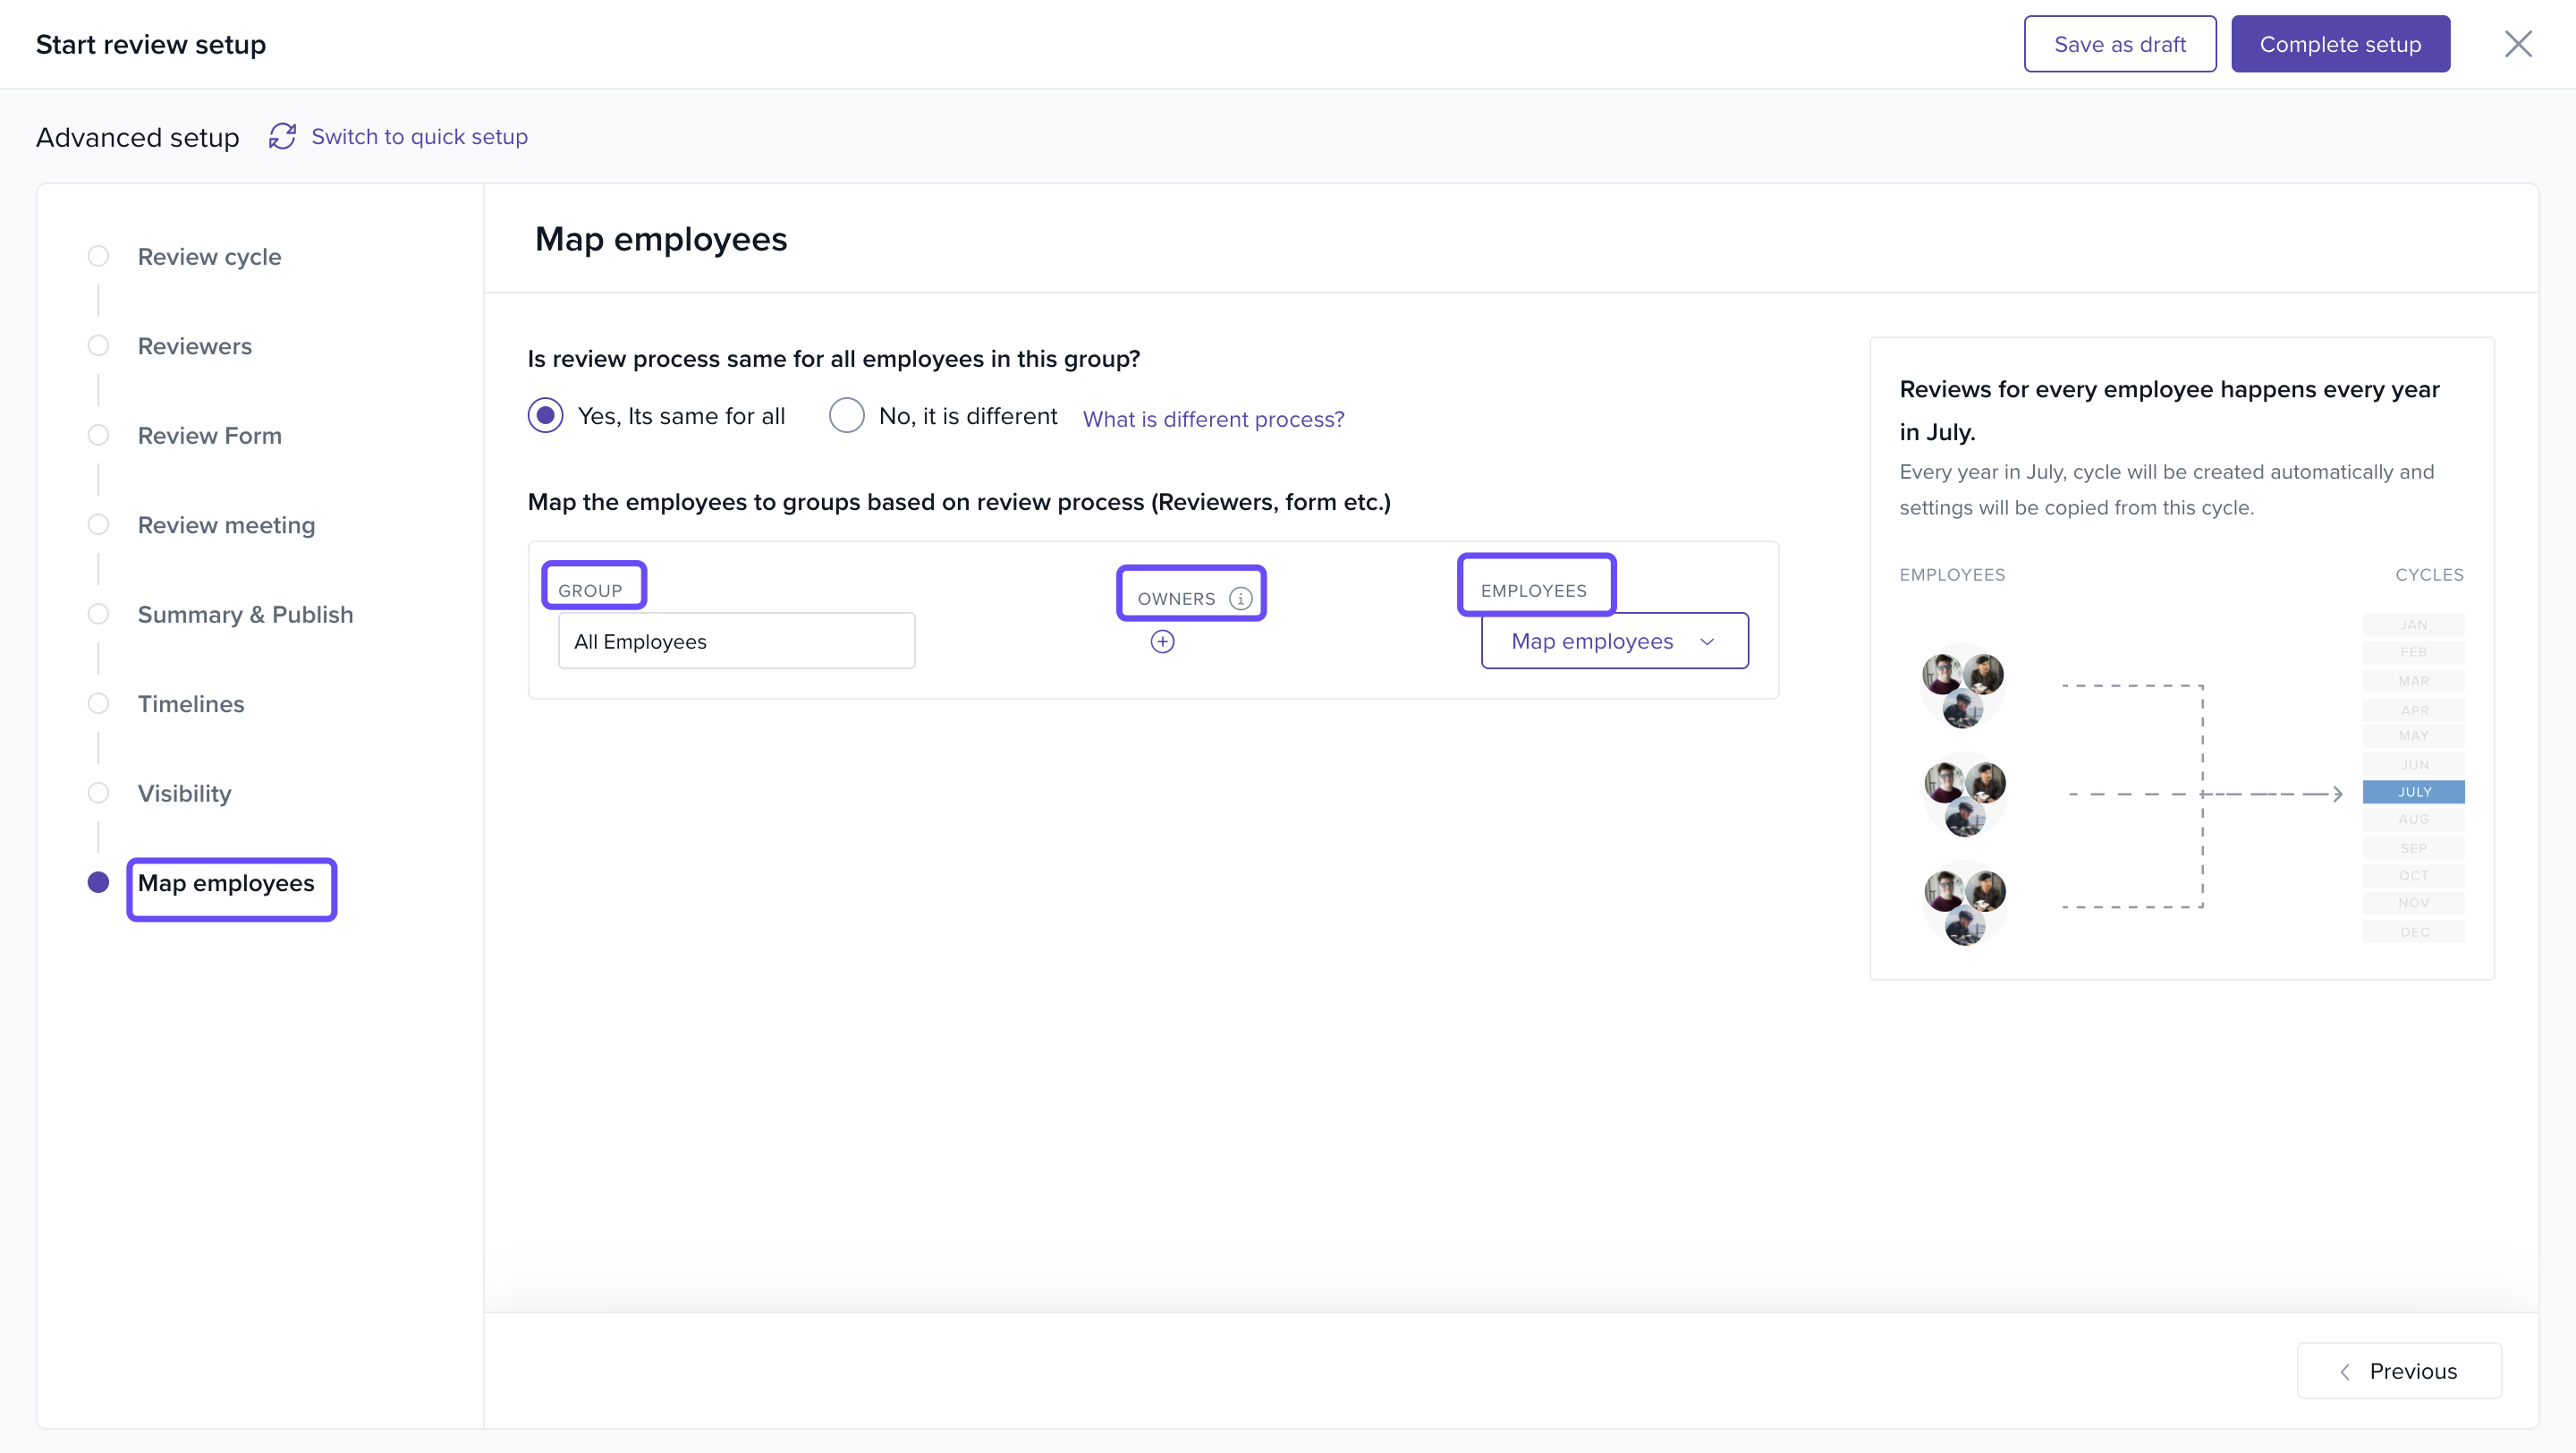
Task: Open the Timelines step
Action: pyautogui.click(x=190, y=704)
